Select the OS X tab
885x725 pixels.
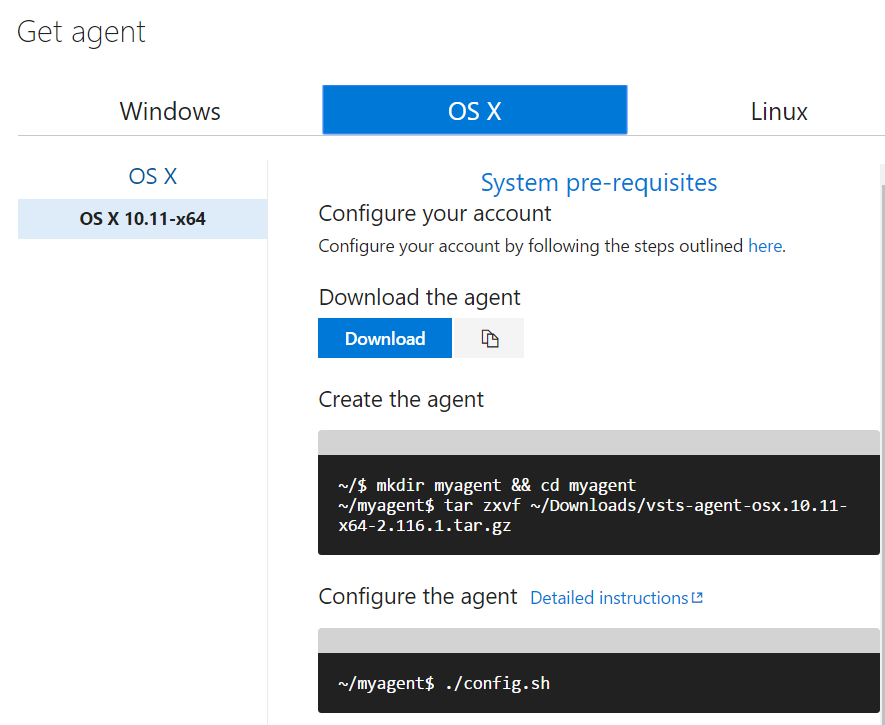point(475,110)
